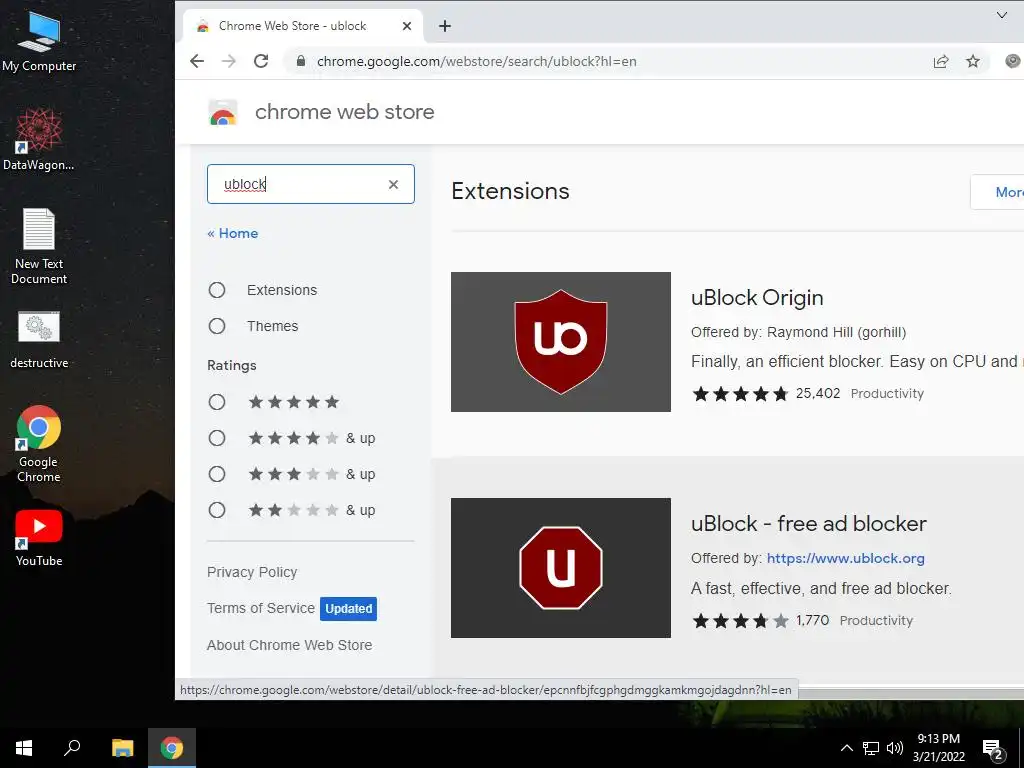Image resolution: width=1024 pixels, height=768 pixels.
Task: Launch Google Chrome desktop shortcut
Action: [39, 444]
